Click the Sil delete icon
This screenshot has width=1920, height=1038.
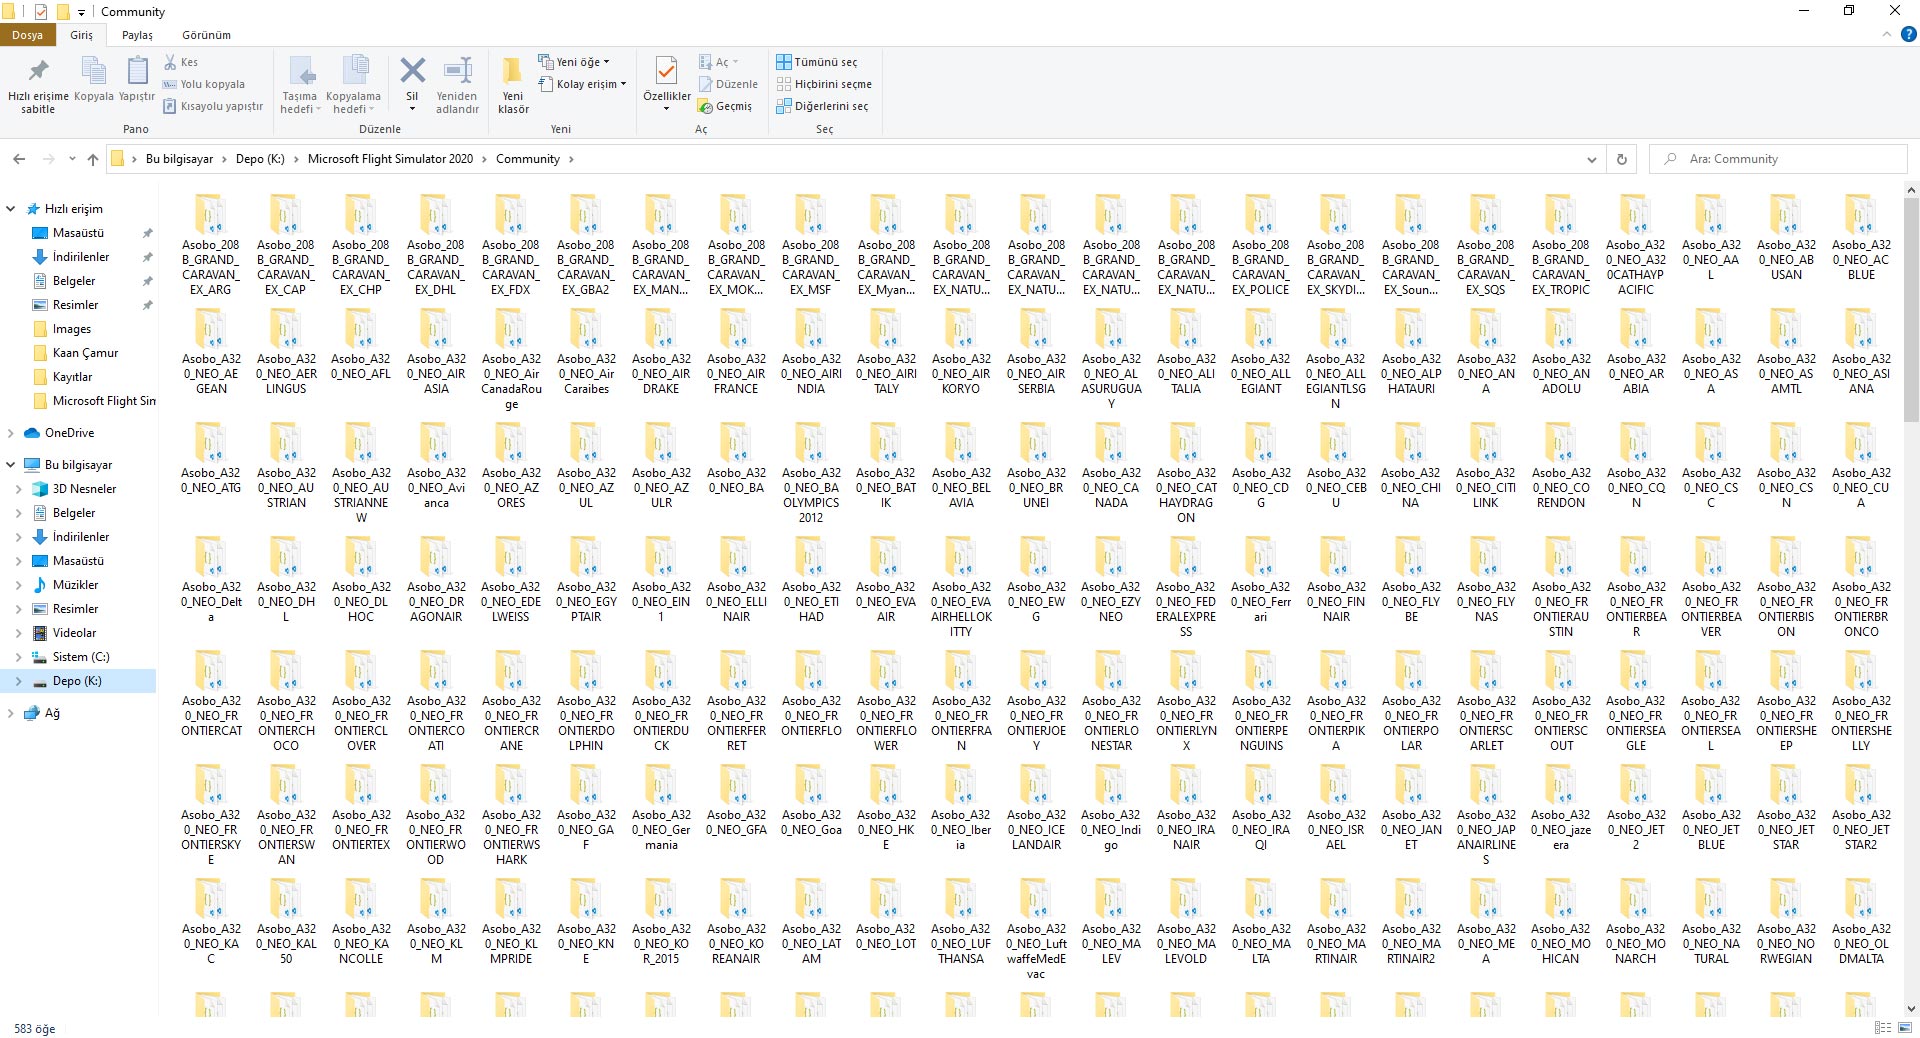point(412,80)
